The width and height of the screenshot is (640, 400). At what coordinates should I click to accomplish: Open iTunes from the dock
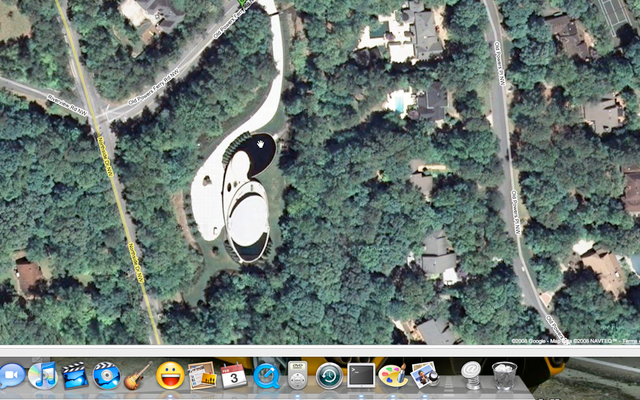point(43,376)
